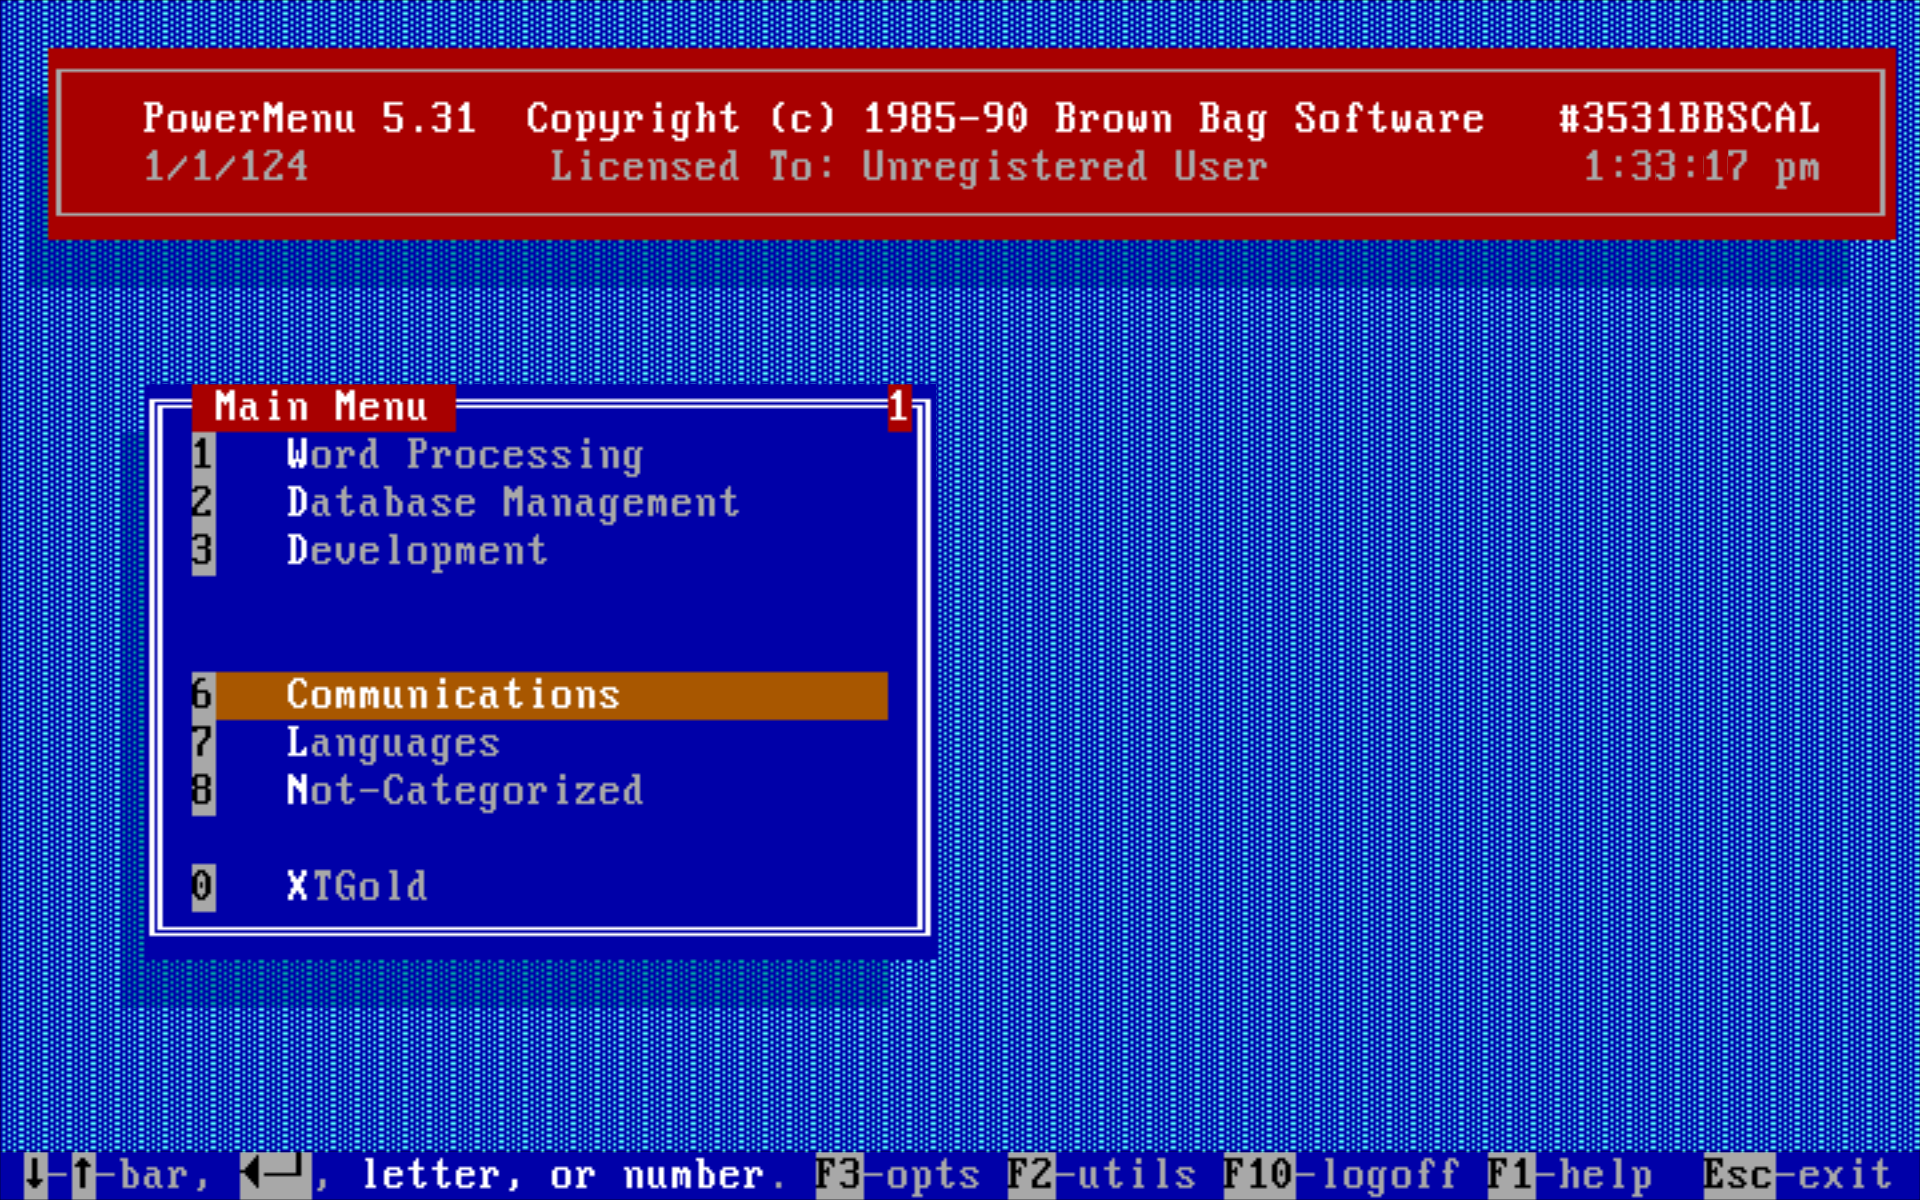This screenshot has width=1920, height=1200.
Task: Click the down arrow key hint
Action: [x=36, y=1175]
